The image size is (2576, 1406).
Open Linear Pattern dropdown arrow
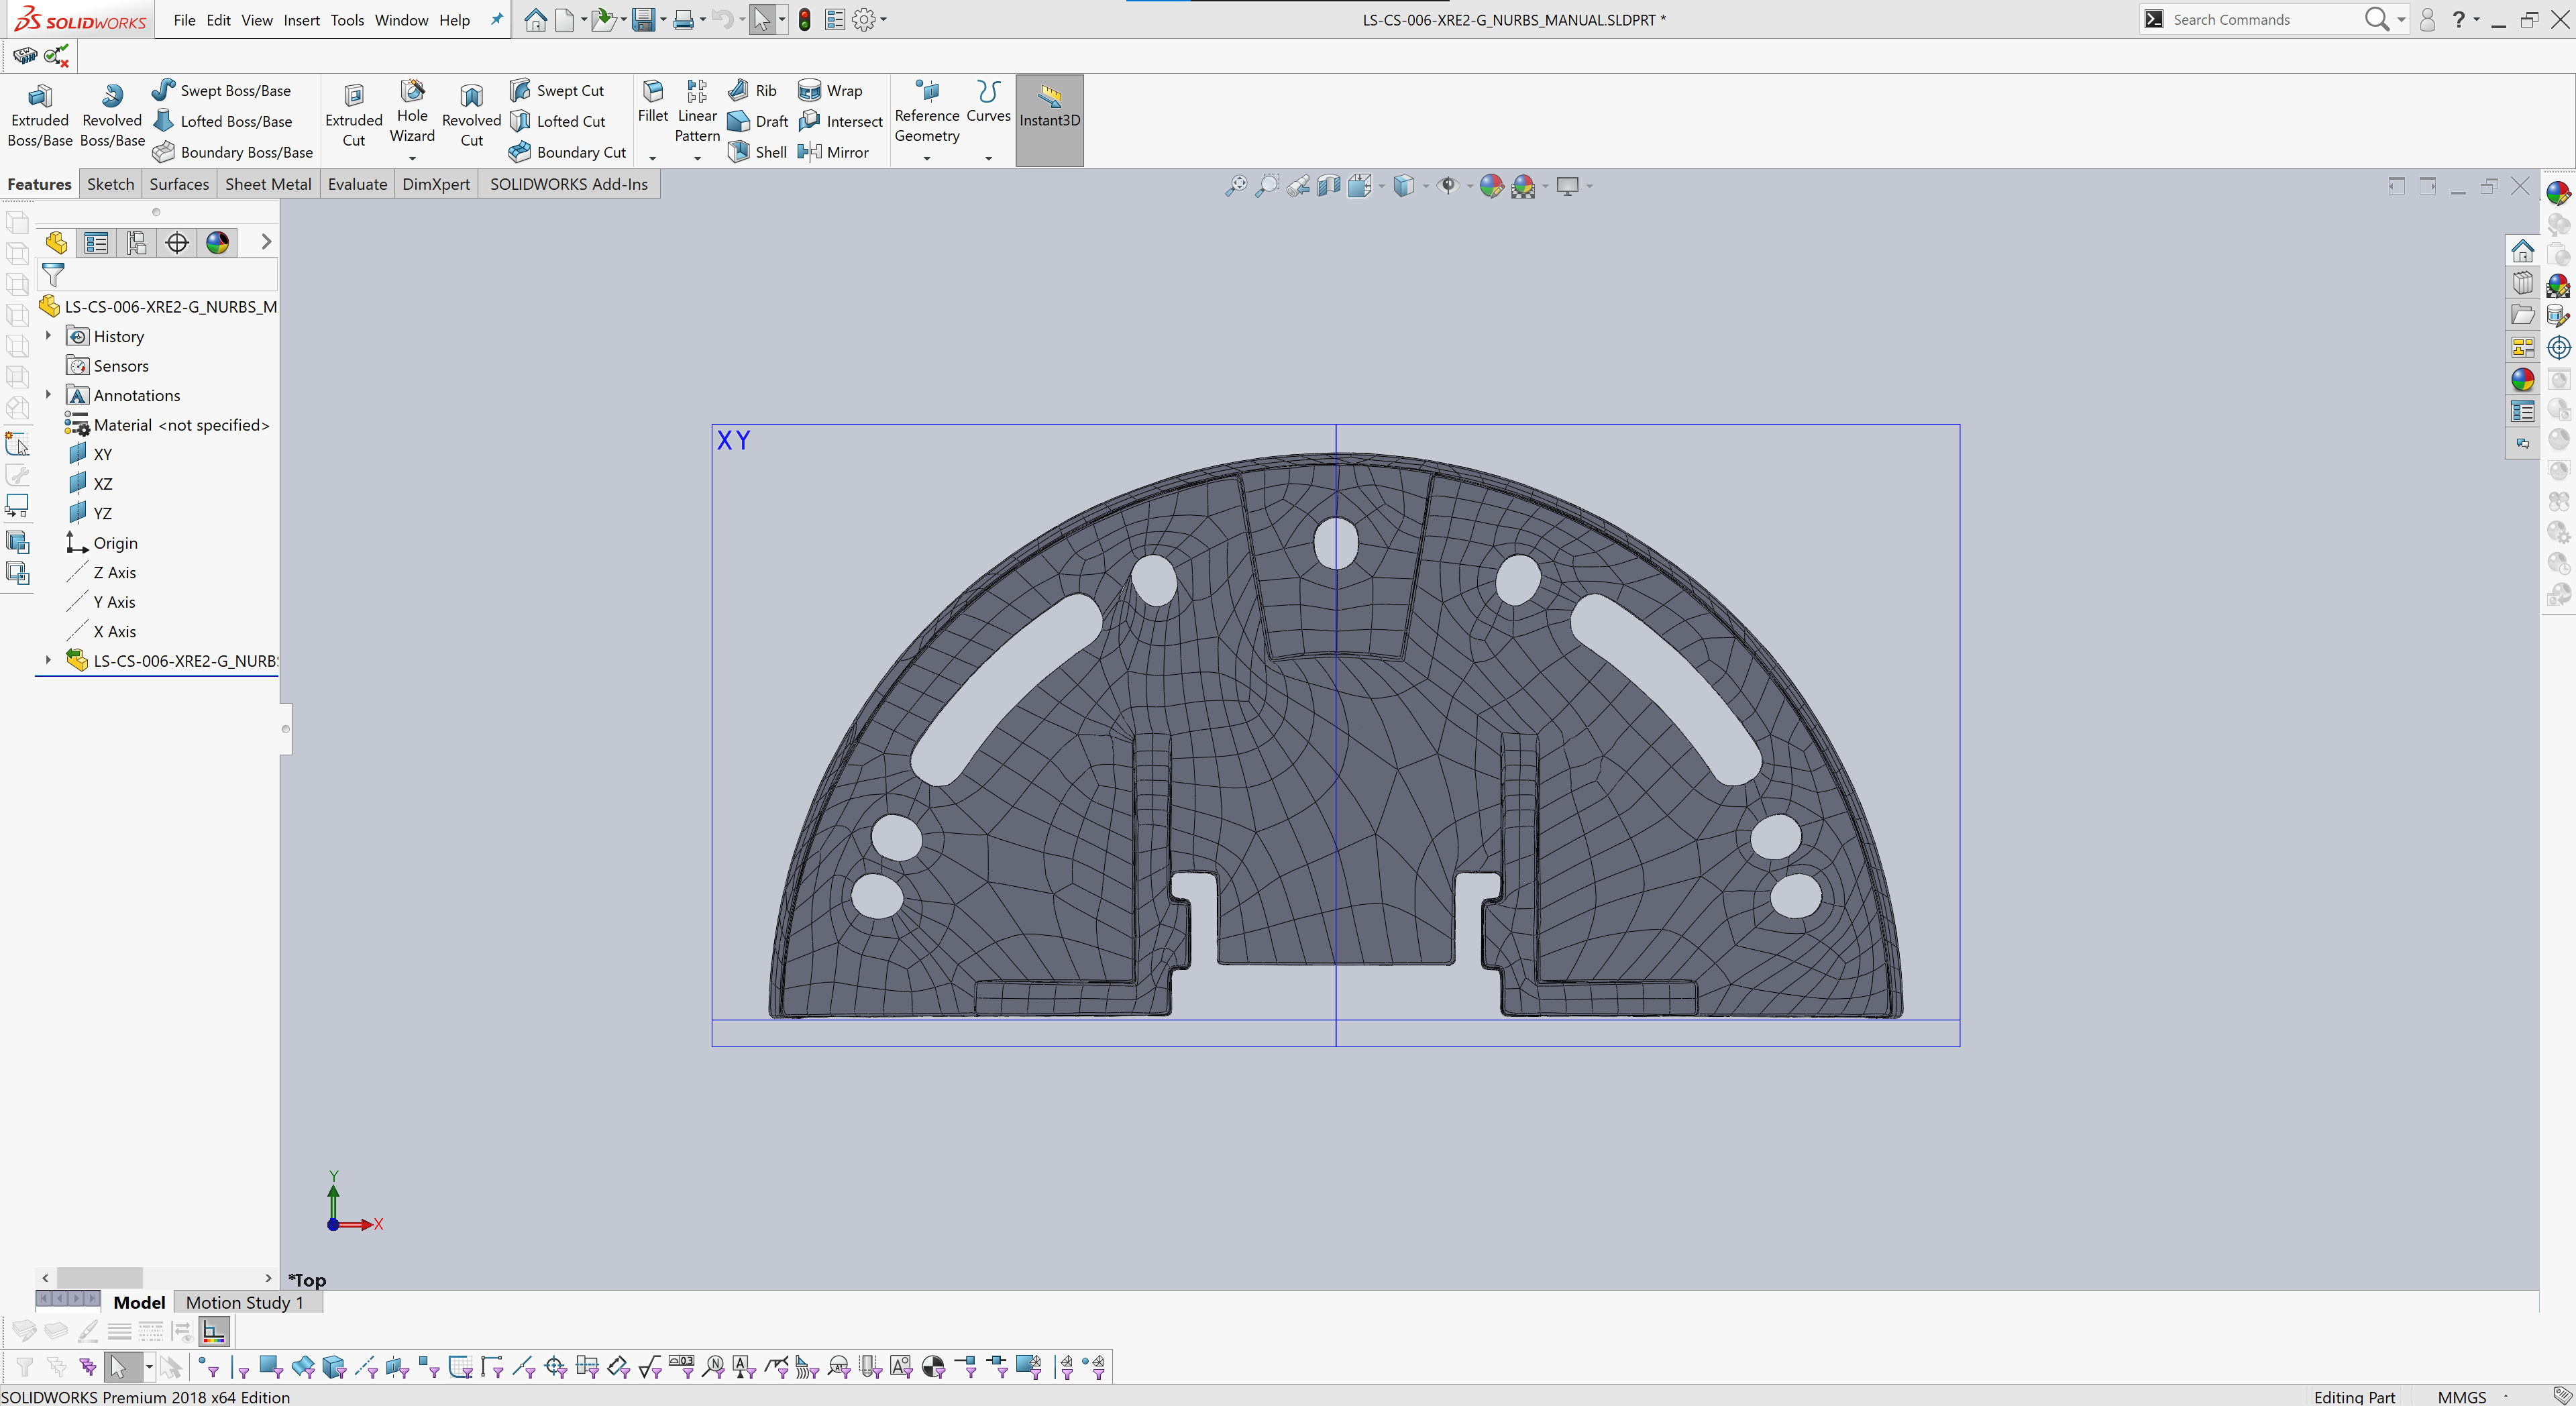pos(697,158)
